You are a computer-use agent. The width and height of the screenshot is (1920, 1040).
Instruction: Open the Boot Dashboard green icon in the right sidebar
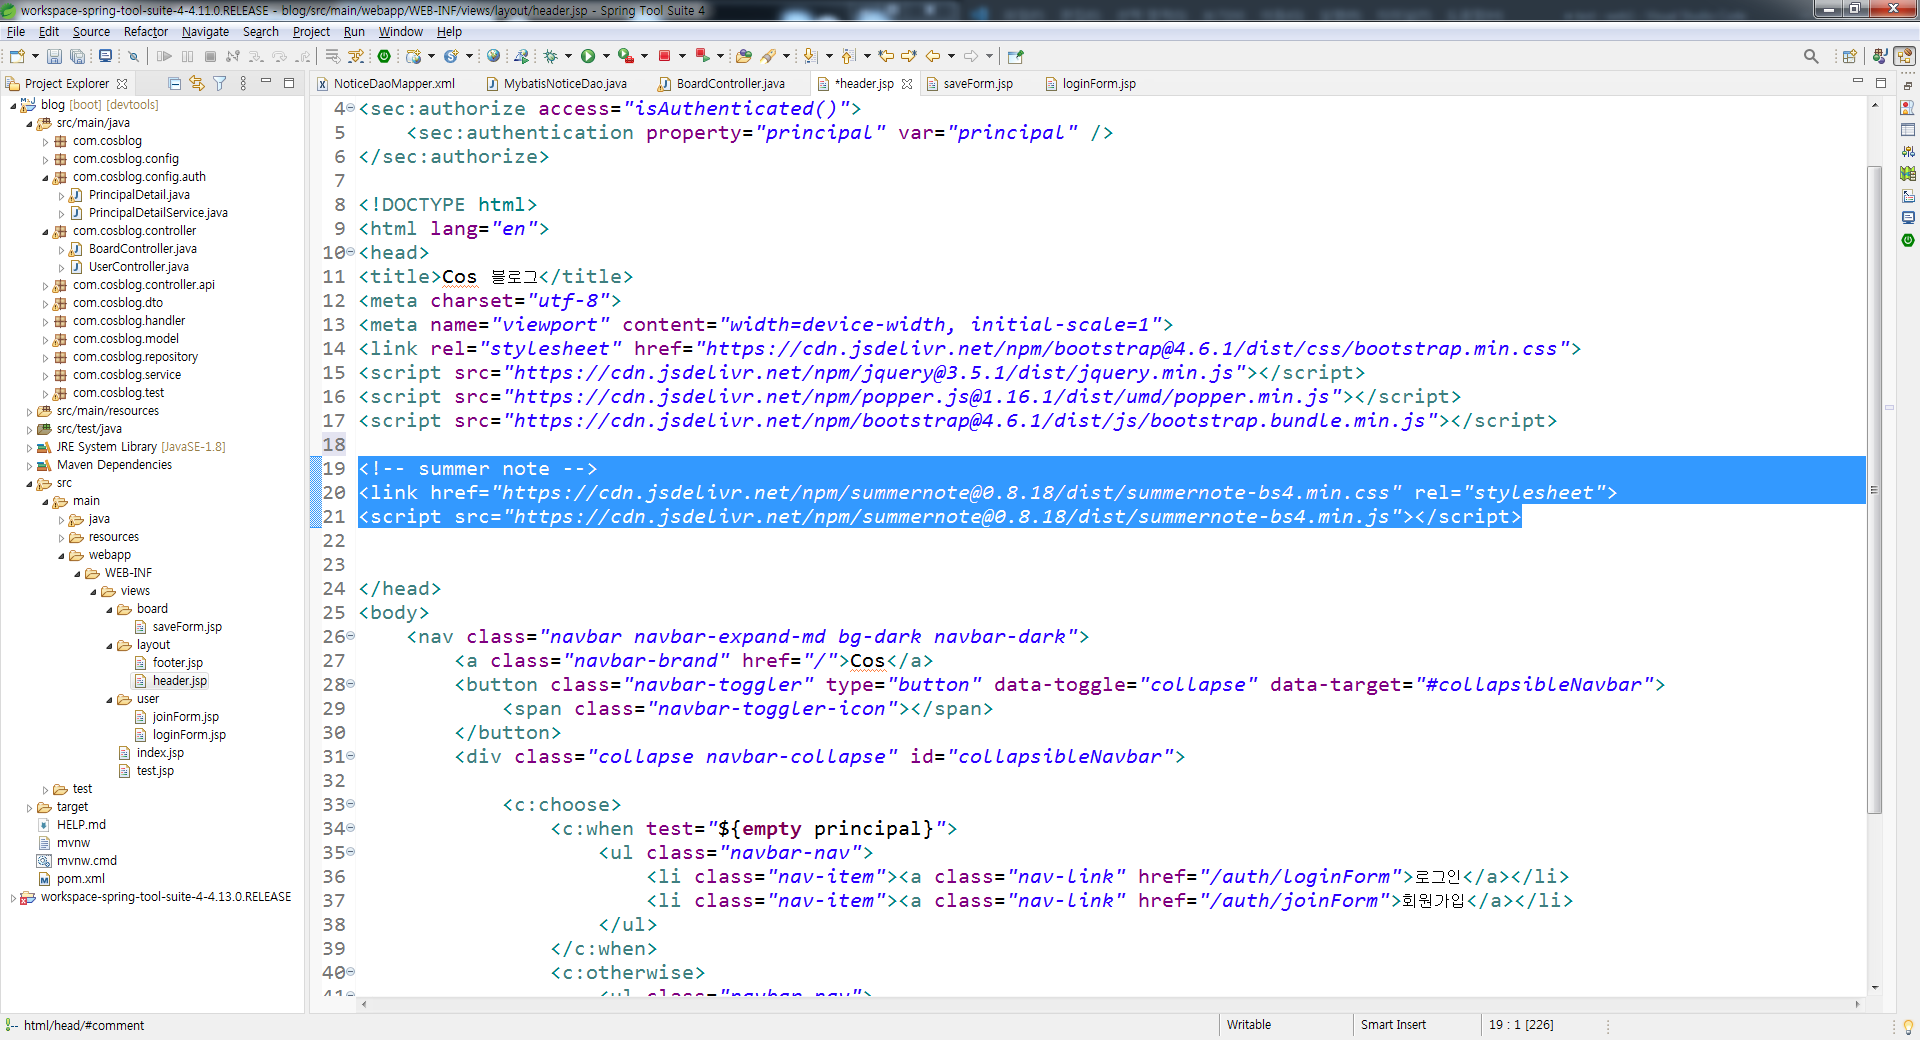[1907, 240]
